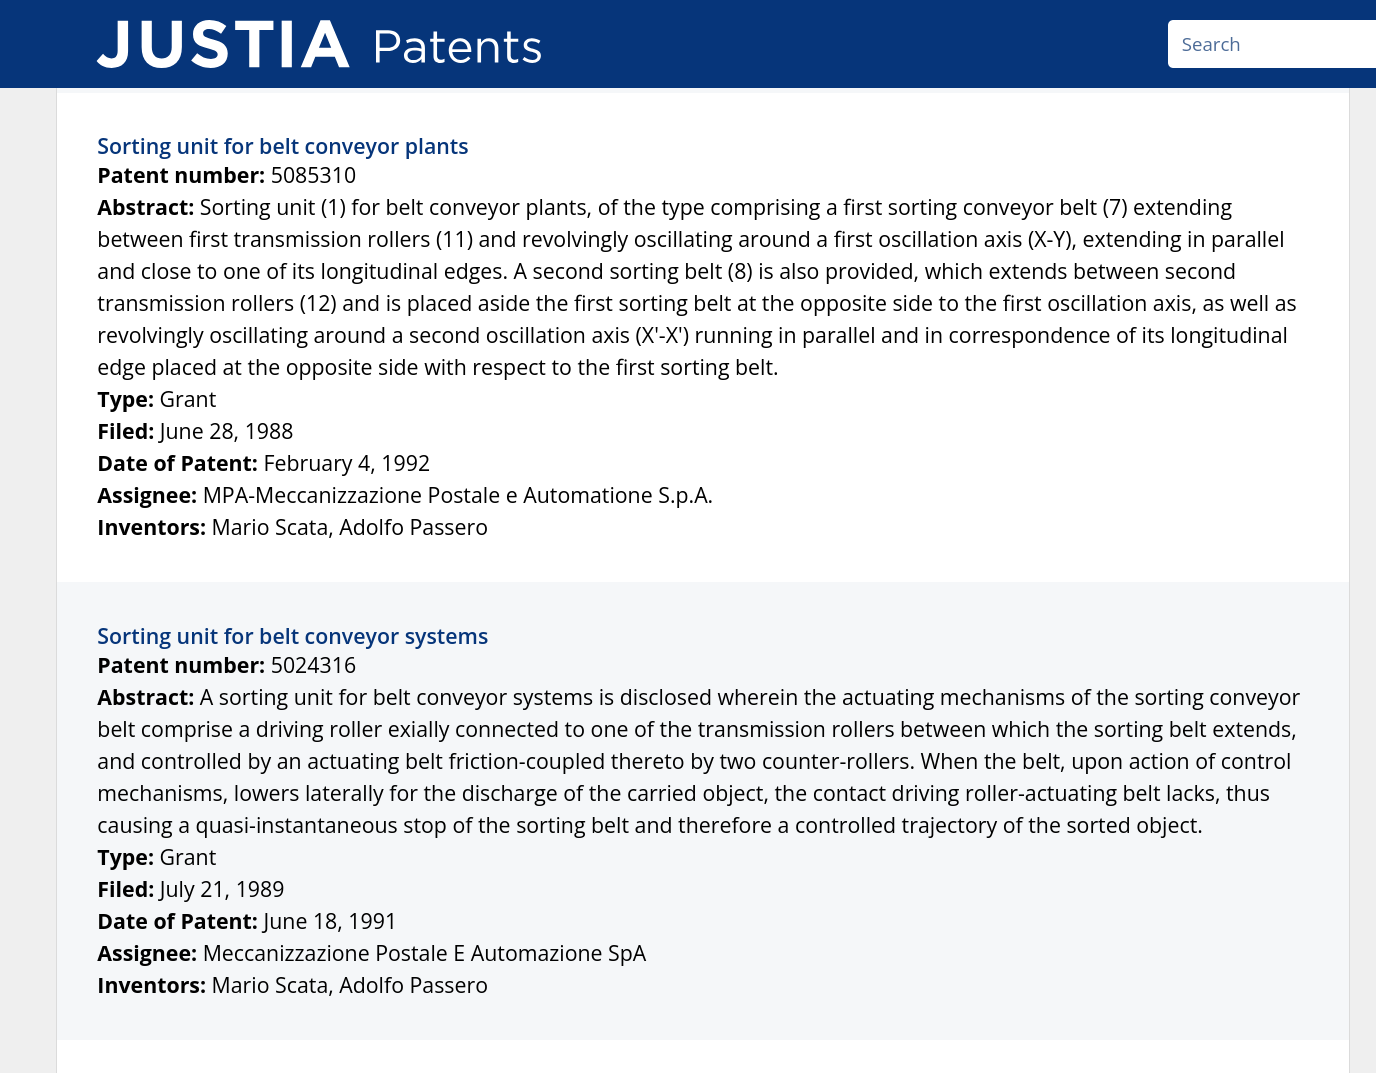Click Date of Patent February 4, 1992

click(346, 463)
